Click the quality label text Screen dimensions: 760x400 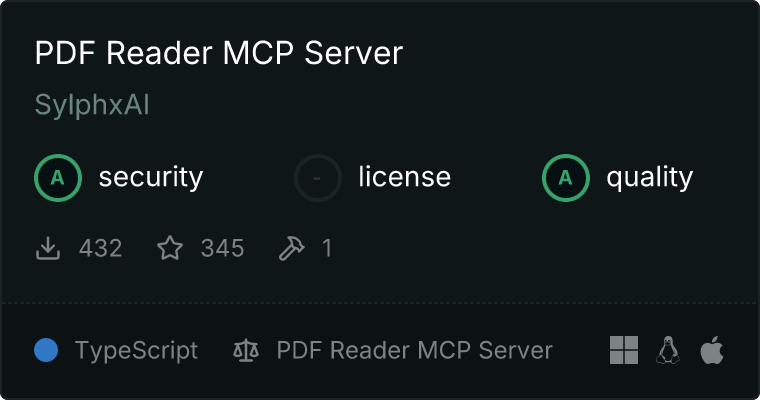click(x=649, y=177)
